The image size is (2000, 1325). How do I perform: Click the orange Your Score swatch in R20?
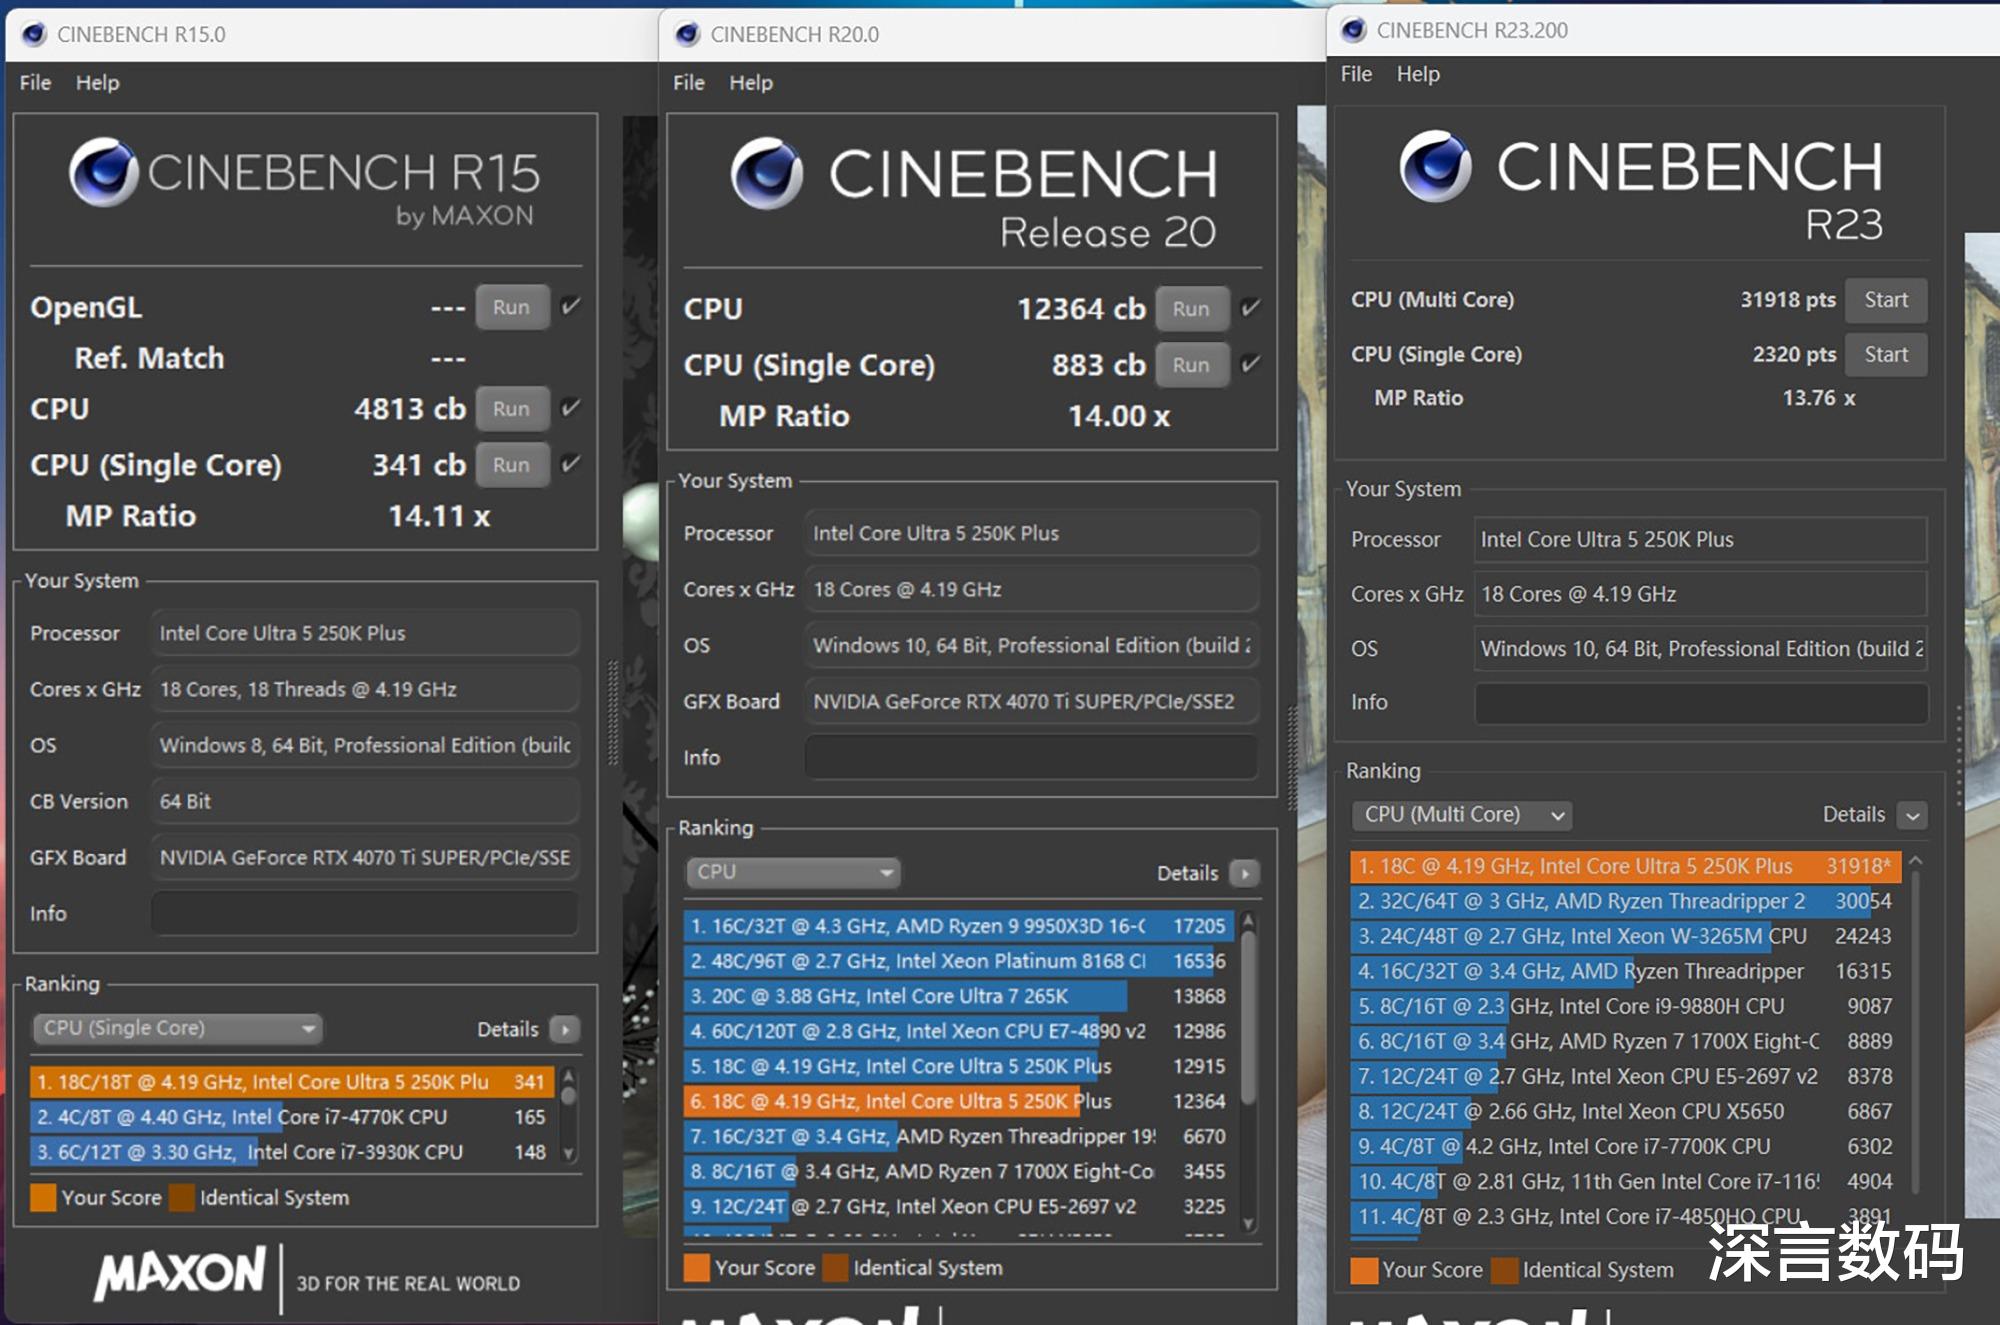tap(697, 1268)
